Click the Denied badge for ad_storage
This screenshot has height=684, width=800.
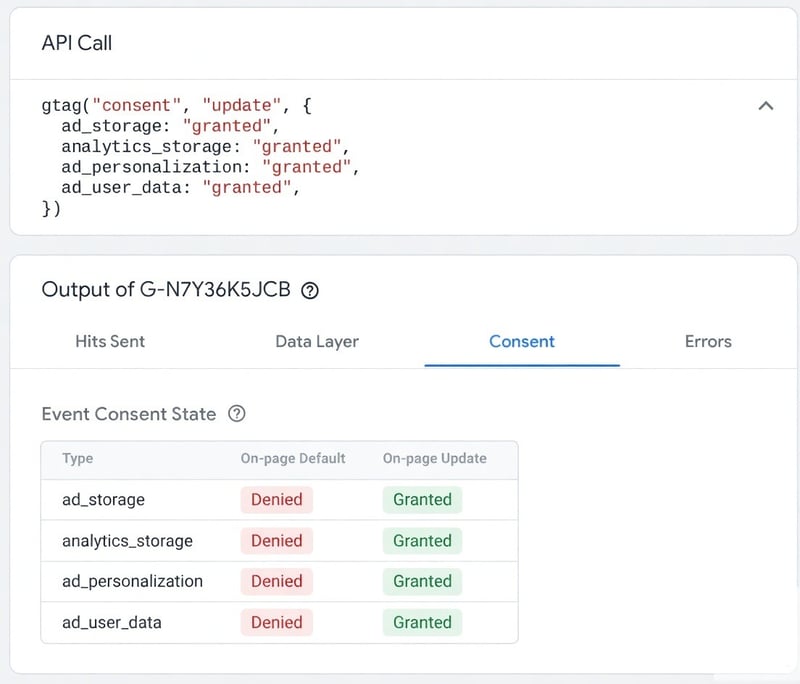point(277,500)
